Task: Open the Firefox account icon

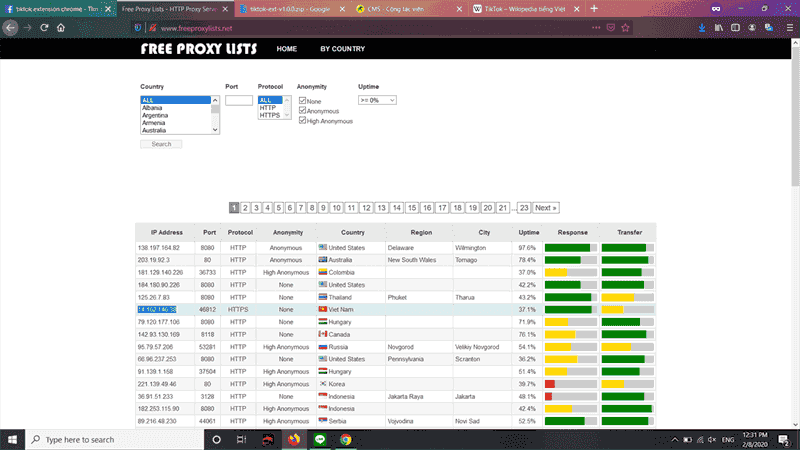Action: pos(752,28)
